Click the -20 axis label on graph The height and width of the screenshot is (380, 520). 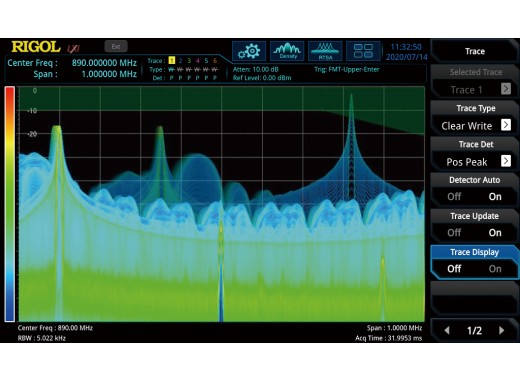click(32, 134)
